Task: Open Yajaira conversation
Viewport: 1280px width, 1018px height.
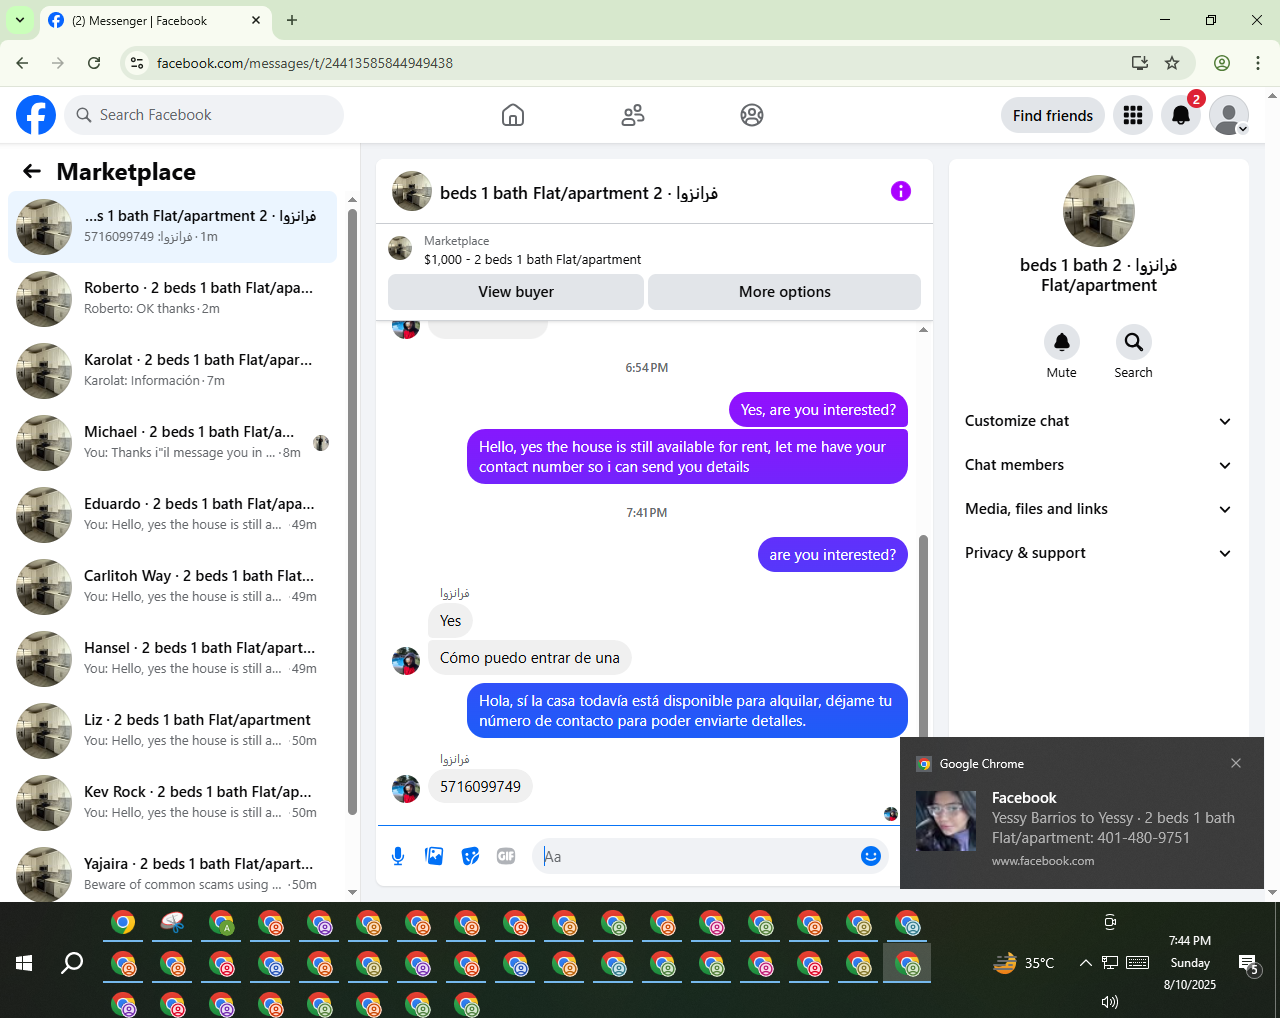Action: [x=172, y=873]
